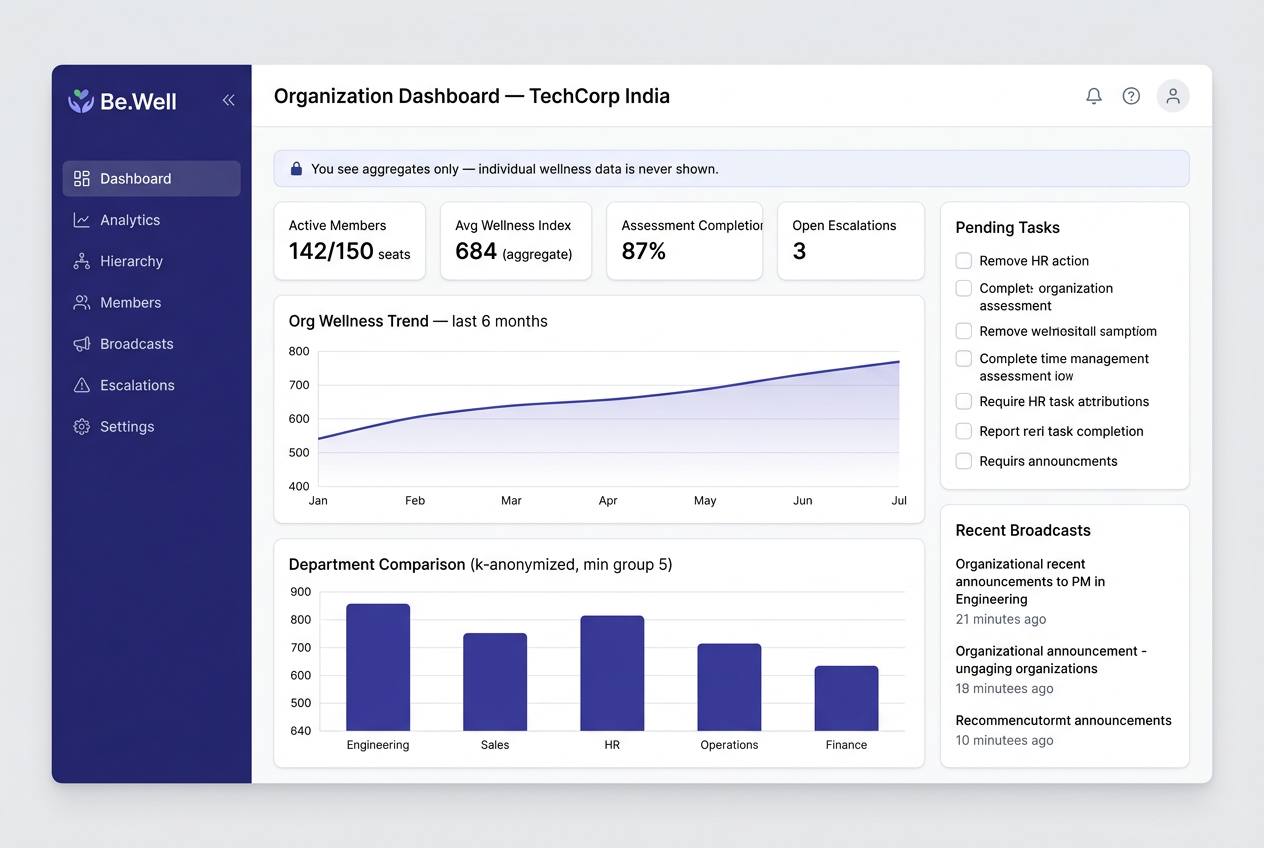Click the "684" wellness index value

[476, 252]
